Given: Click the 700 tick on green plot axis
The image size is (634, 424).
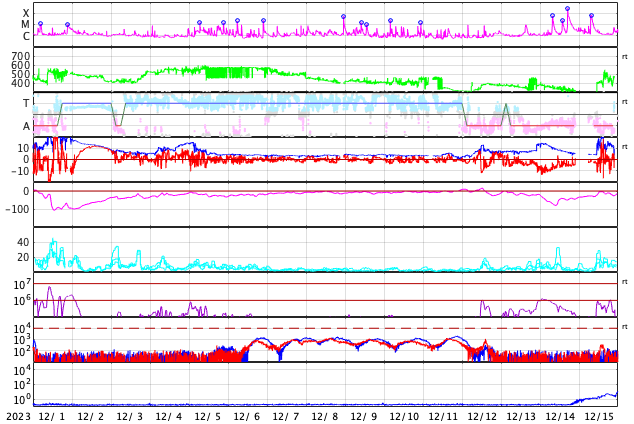Looking at the screenshot, I should (20, 56).
